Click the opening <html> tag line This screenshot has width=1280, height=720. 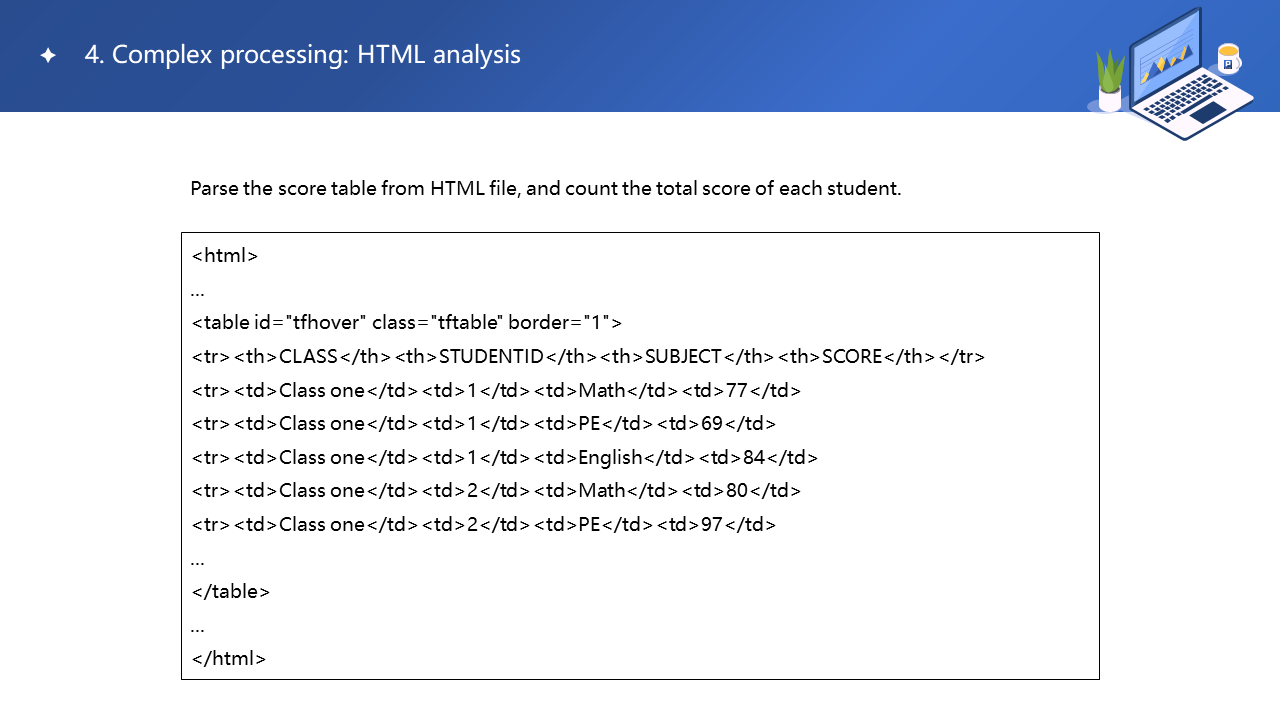click(x=225, y=255)
